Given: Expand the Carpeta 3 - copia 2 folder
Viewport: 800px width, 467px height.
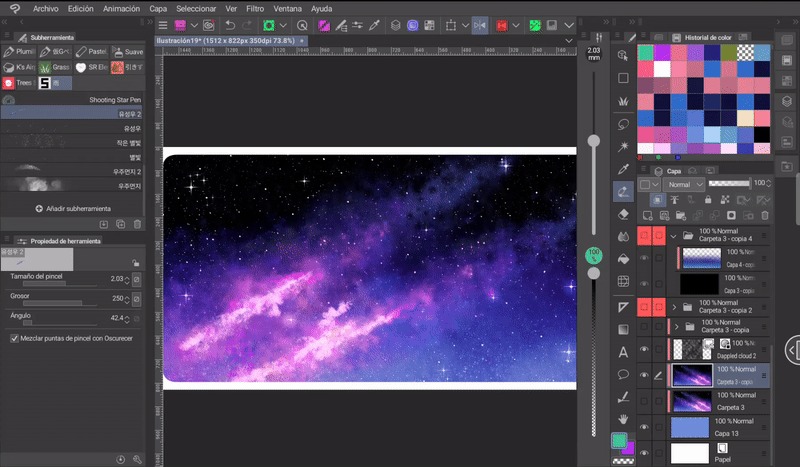Looking at the screenshot, I should point(674,306).
